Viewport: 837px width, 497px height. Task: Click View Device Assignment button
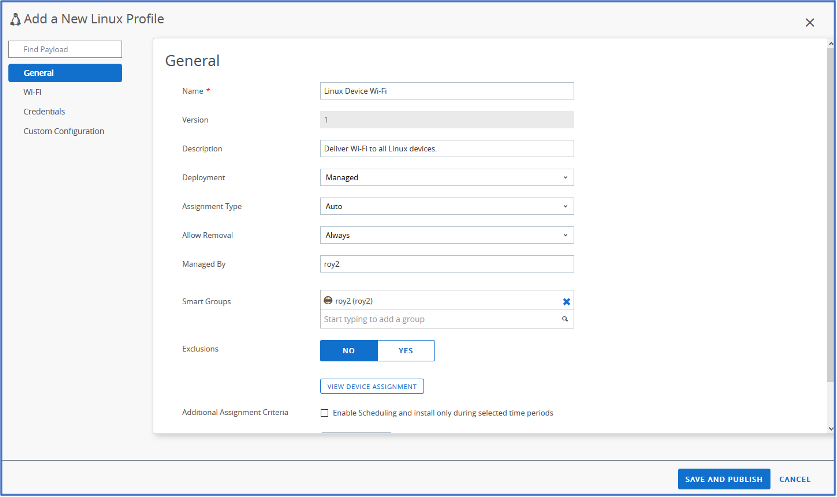(x=372, y=386)
